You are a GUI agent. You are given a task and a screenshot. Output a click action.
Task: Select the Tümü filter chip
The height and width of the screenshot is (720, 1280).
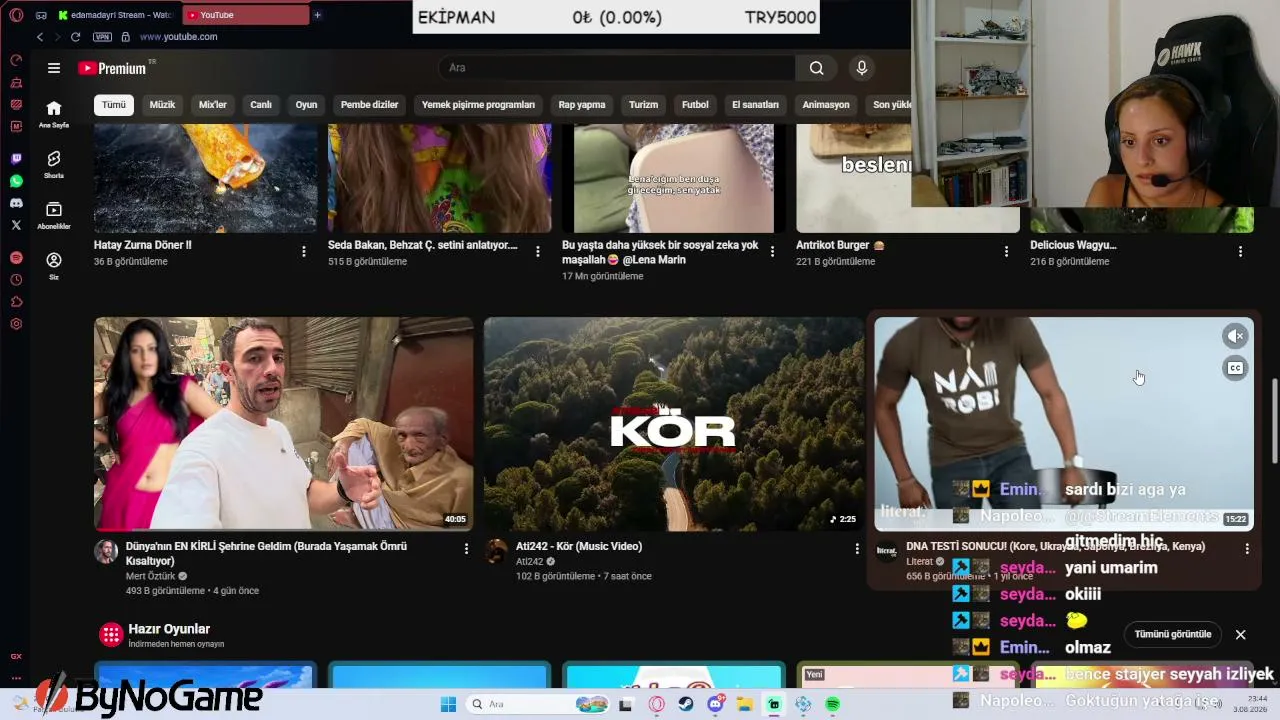pyautogui.click(x=114, y=105)
